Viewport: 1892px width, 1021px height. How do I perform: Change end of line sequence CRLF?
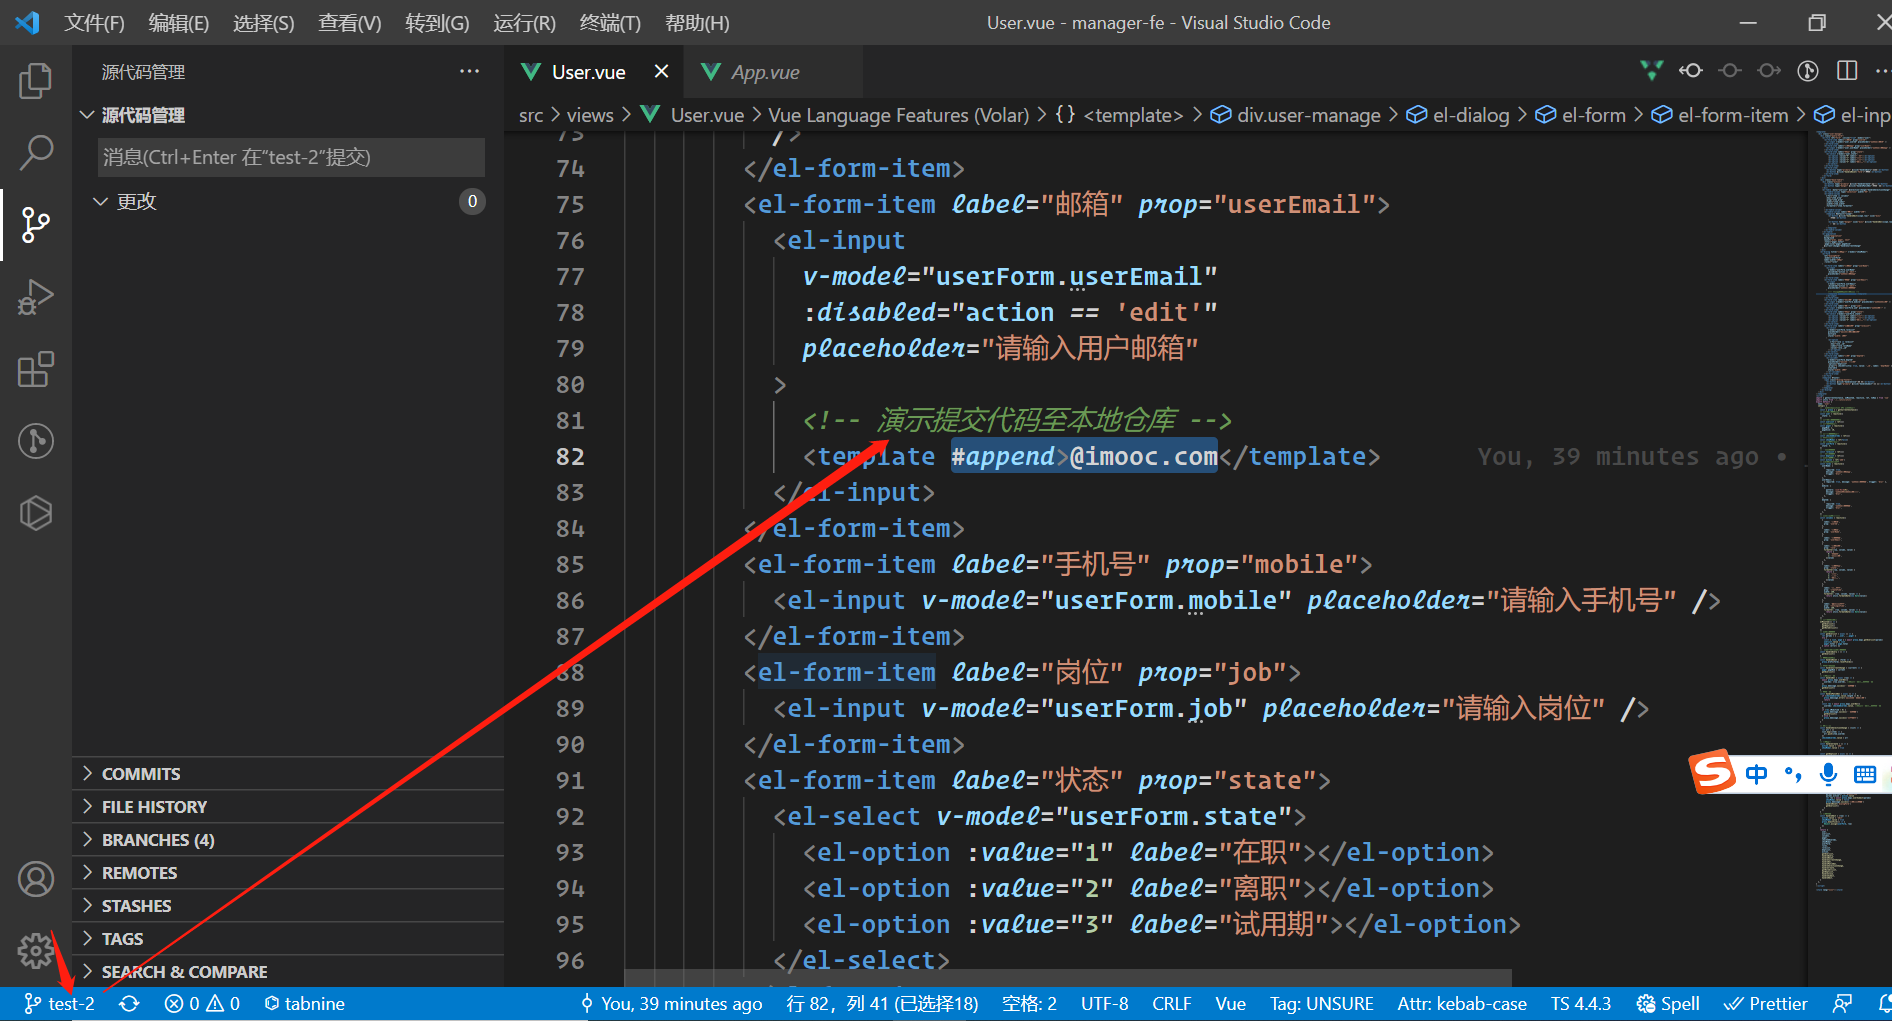pyautogui.click(x=1171, y=1004)
